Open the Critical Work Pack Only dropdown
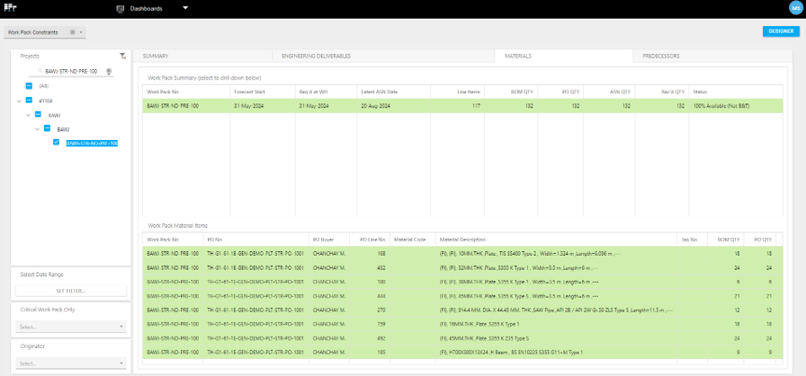 click(x=71, y=327)
